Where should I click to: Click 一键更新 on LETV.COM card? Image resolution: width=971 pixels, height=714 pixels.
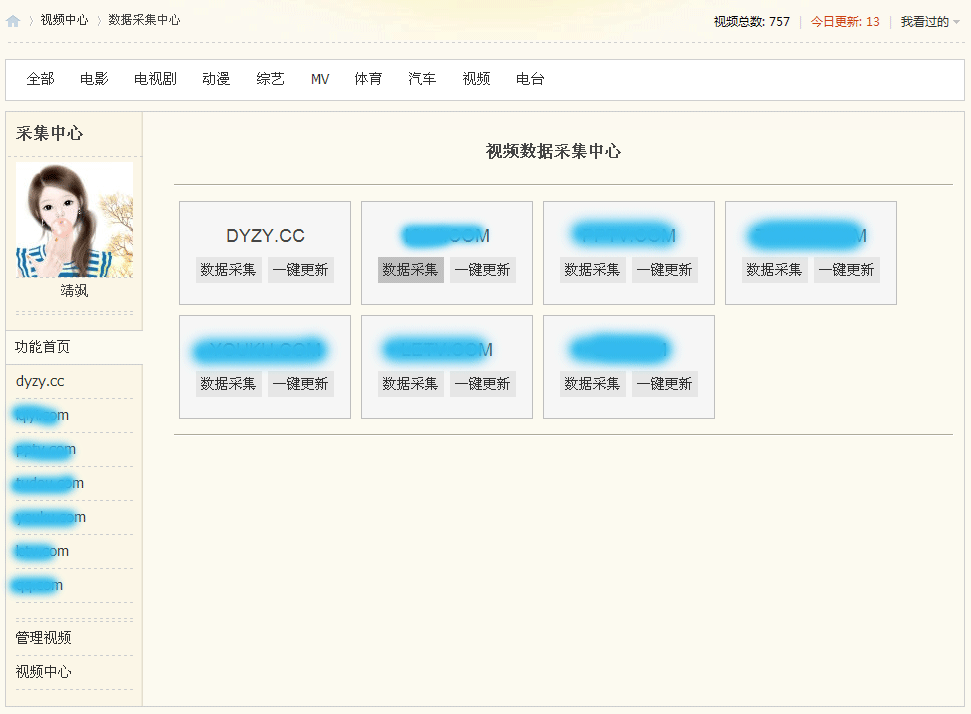[x=482, y=384]
